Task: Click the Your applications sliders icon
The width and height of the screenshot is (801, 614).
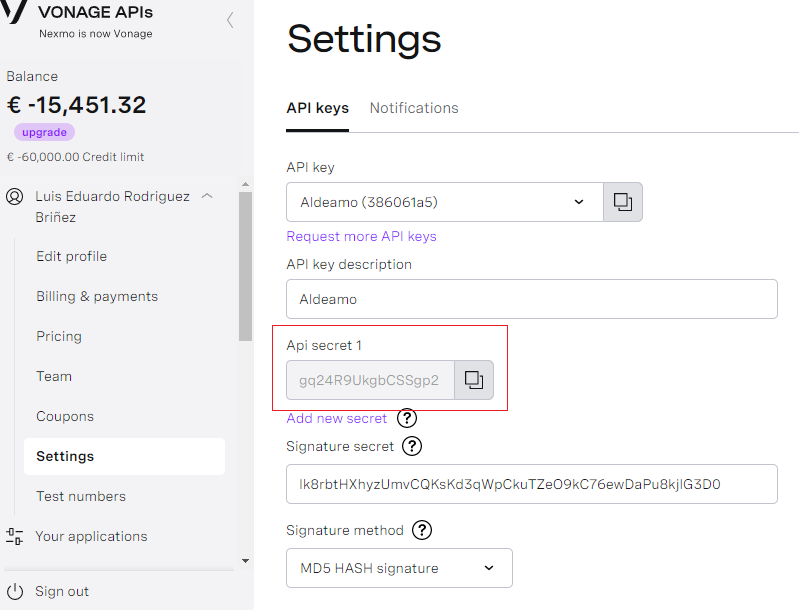Action: 14,536
